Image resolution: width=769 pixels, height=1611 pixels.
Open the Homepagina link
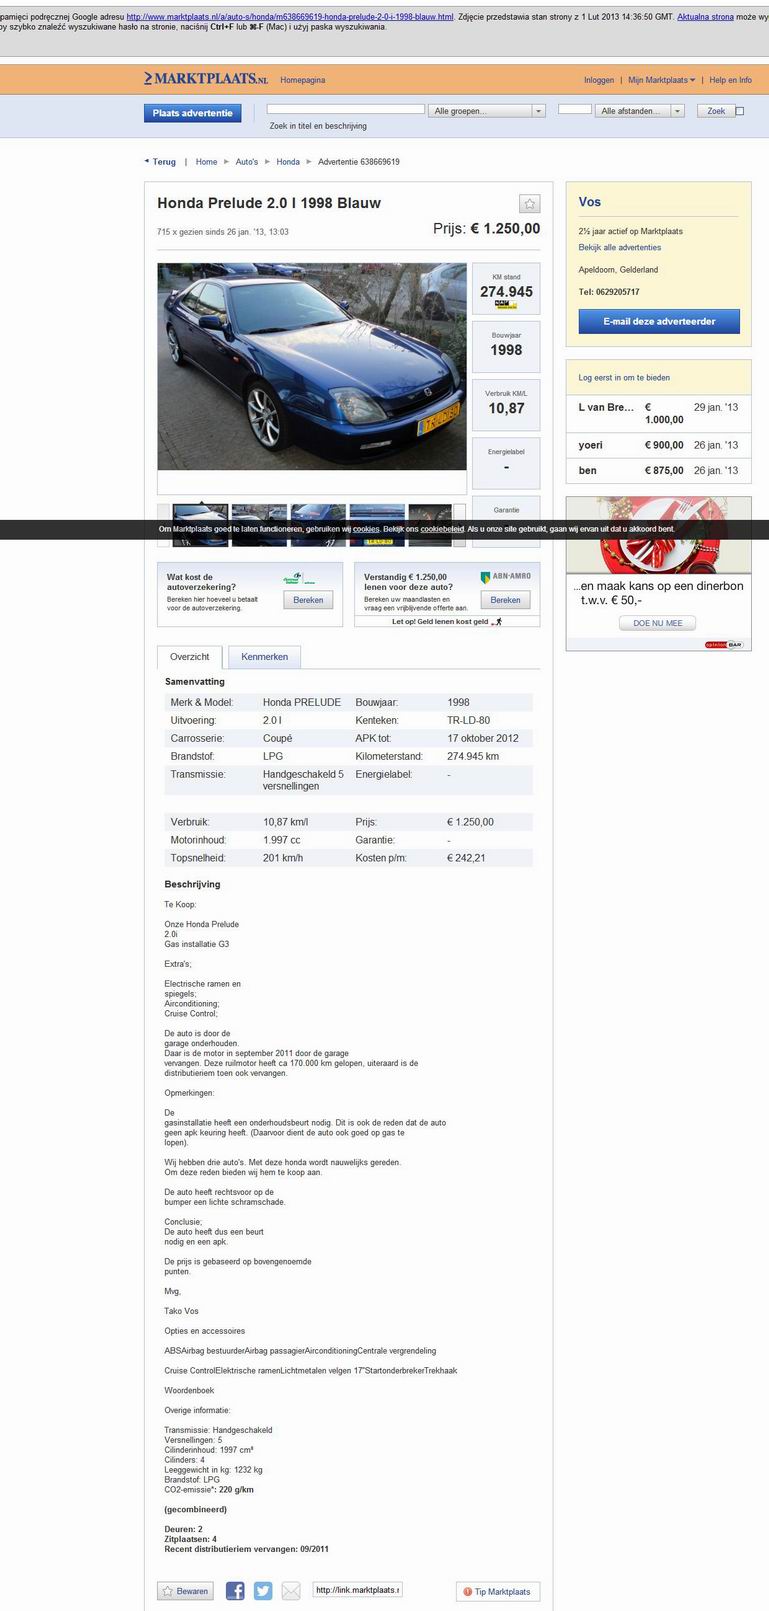click(302, 80)
